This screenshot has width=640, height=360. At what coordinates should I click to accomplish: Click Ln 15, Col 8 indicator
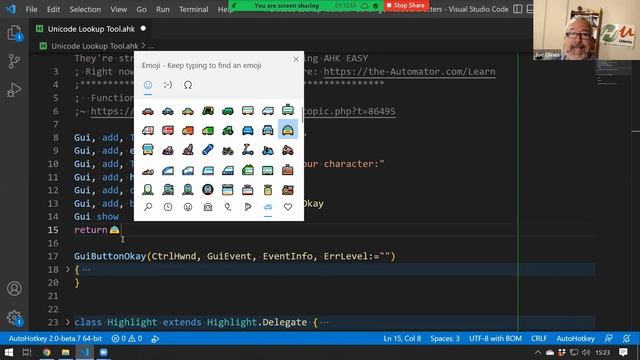(x=402, y=338)
